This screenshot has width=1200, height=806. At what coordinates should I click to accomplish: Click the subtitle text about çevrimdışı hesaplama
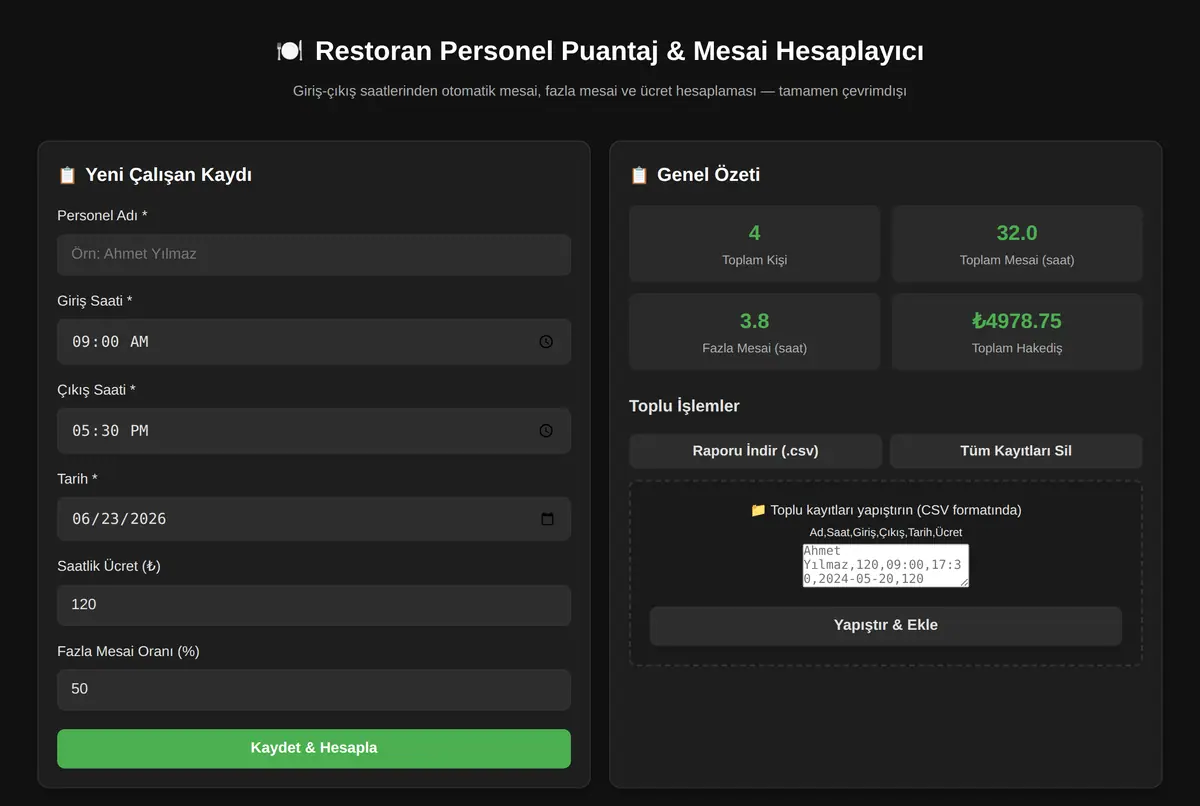pyautogui.click(x=600, y=91)
